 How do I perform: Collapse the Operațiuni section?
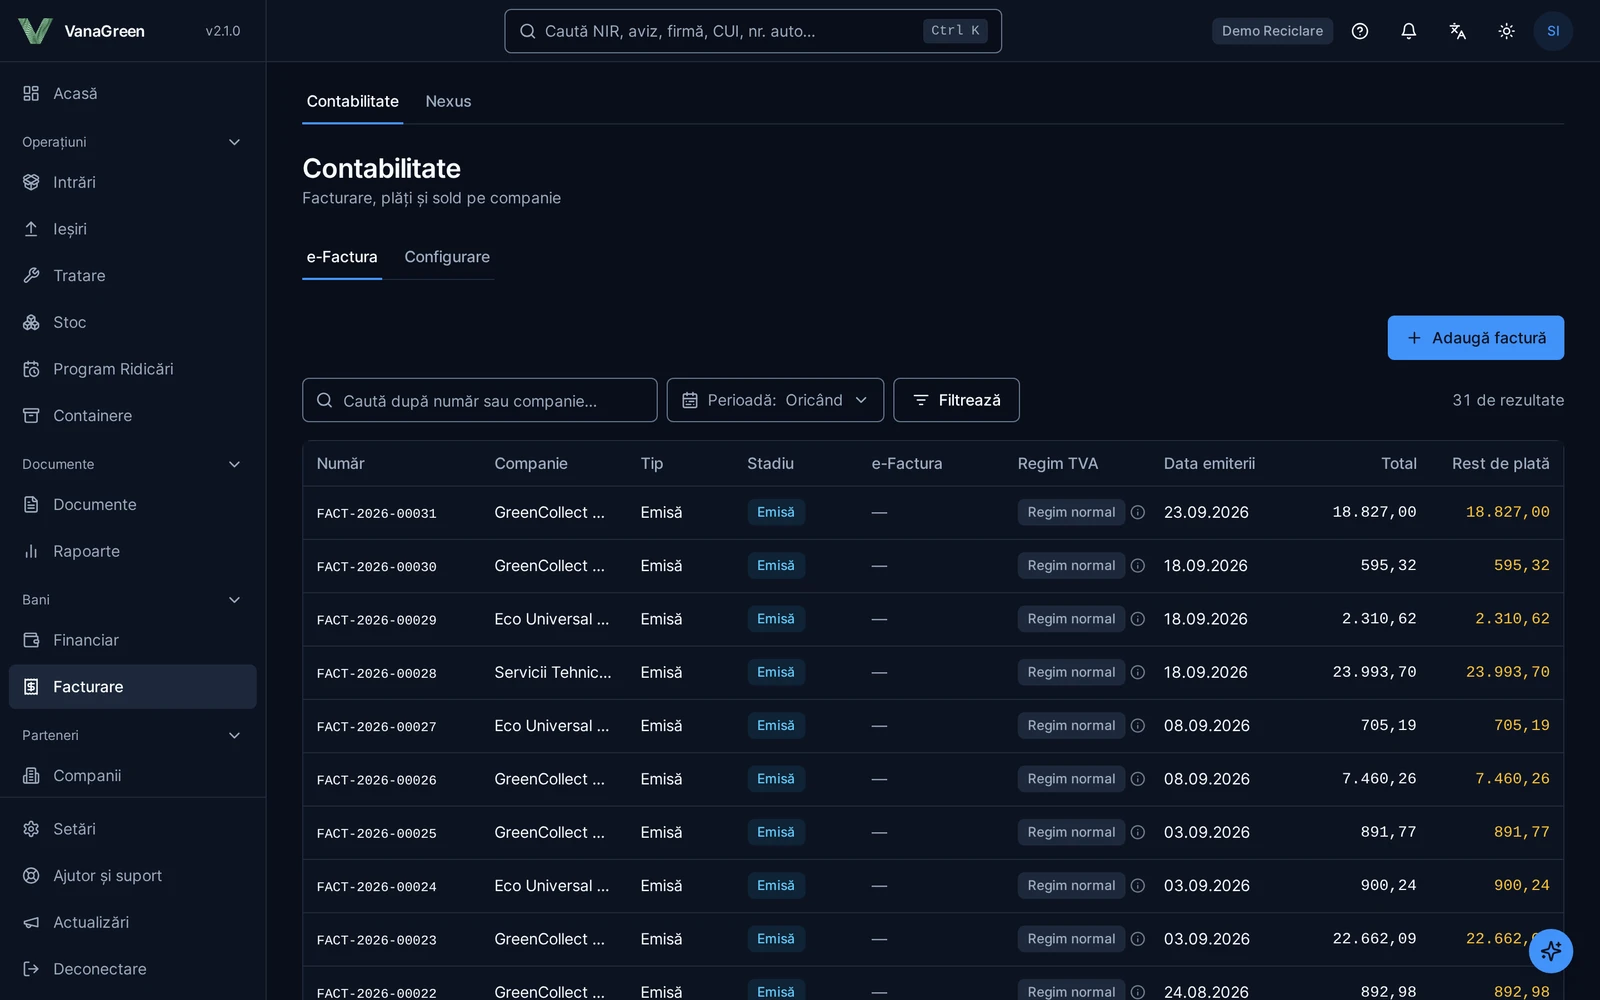coord(133,142)
